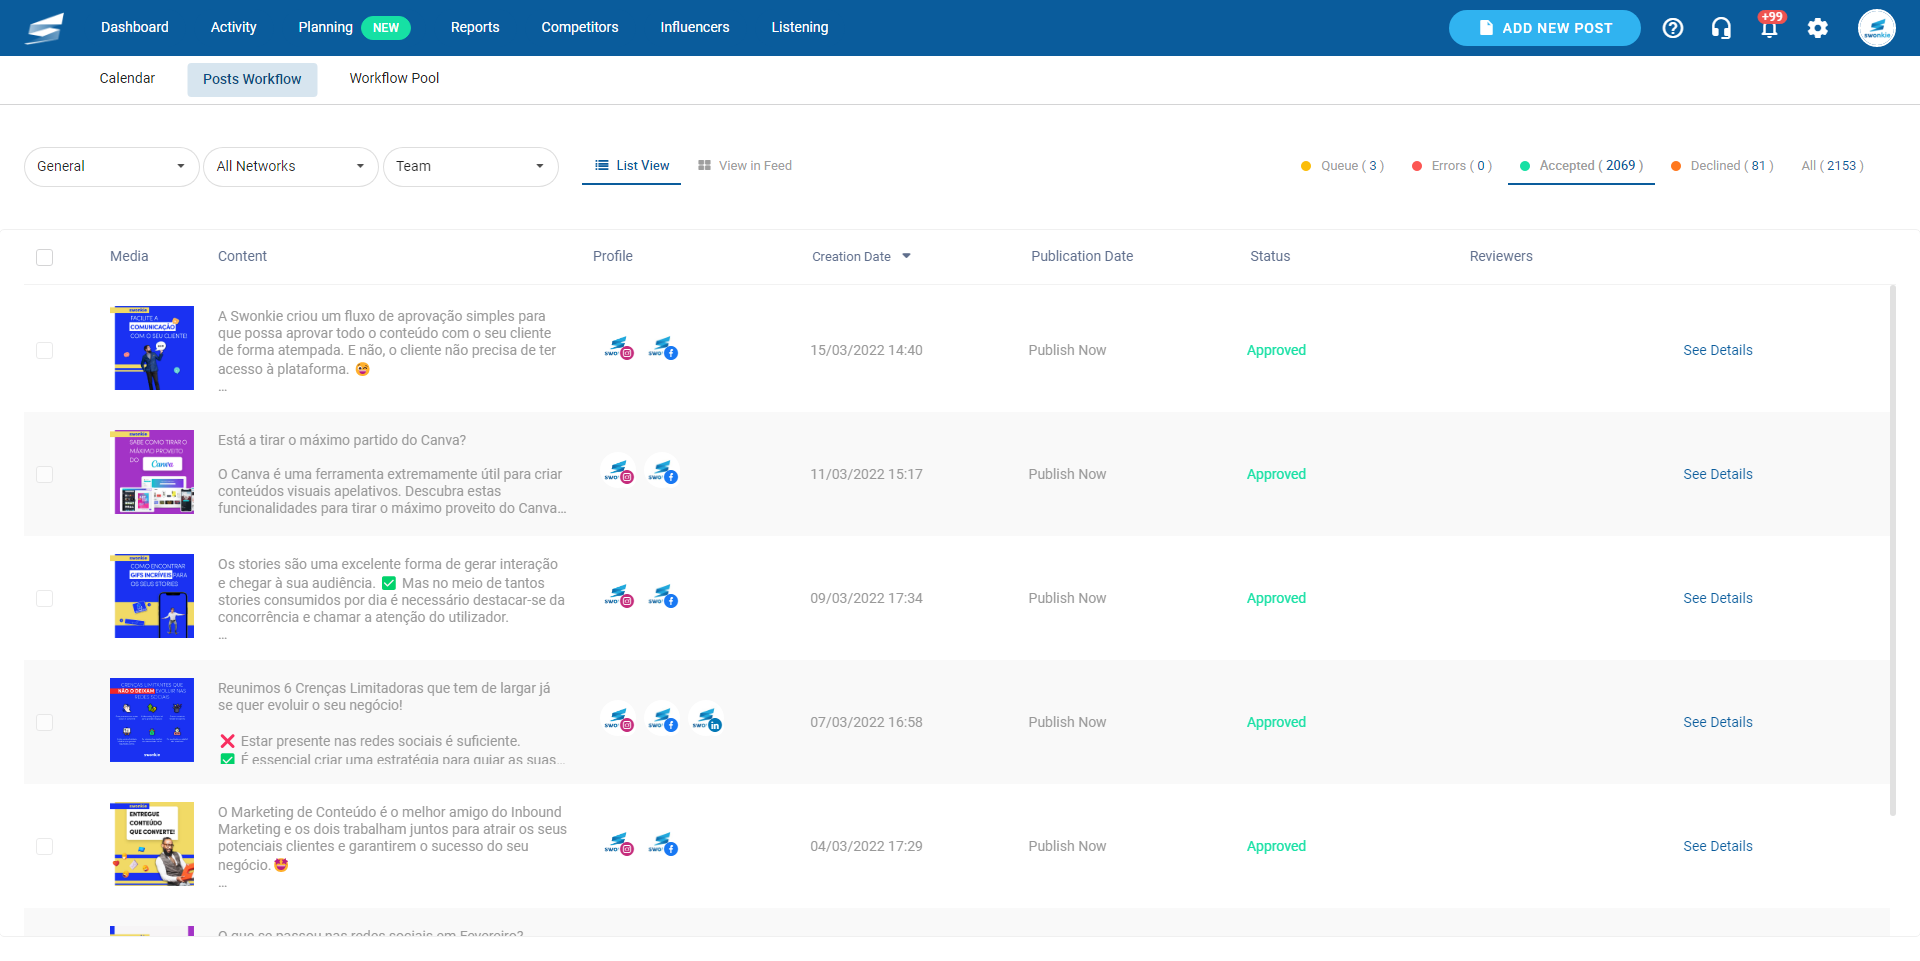Image resolution: width=1920 pixels, height=961 pixels.
Task: See Details for the 11/03/2022 post
Action: (1718, 474)
